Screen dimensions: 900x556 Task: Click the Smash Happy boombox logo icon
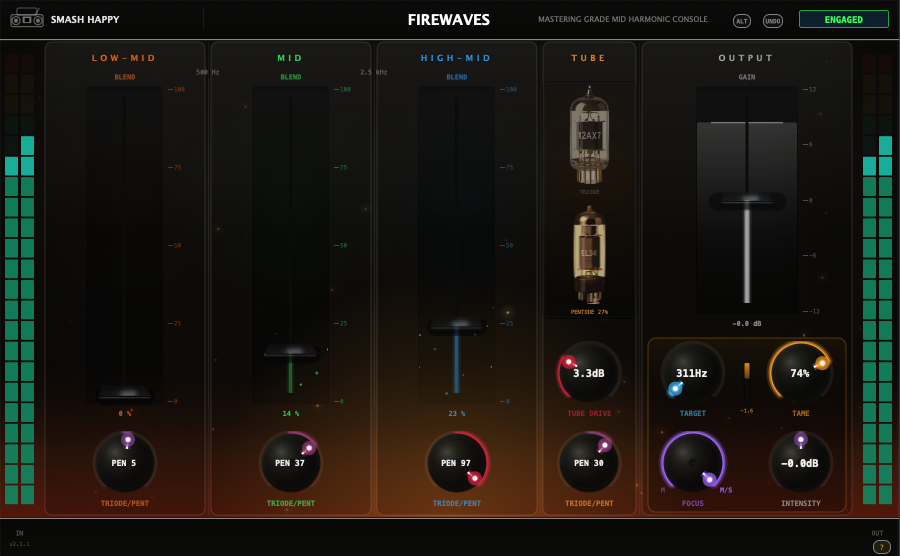click(27, 17)
